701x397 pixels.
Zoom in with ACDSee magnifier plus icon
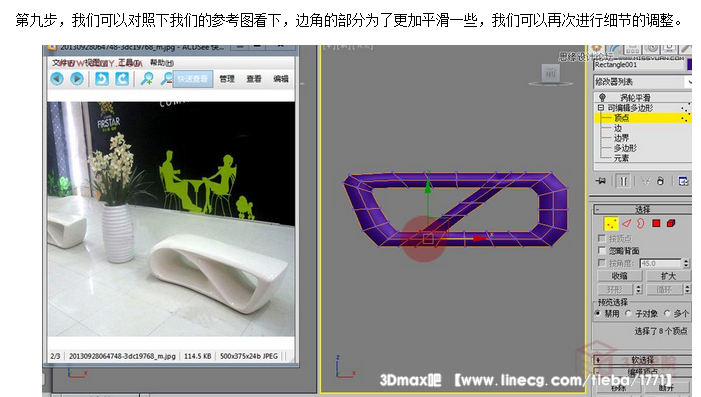[147, 79]
